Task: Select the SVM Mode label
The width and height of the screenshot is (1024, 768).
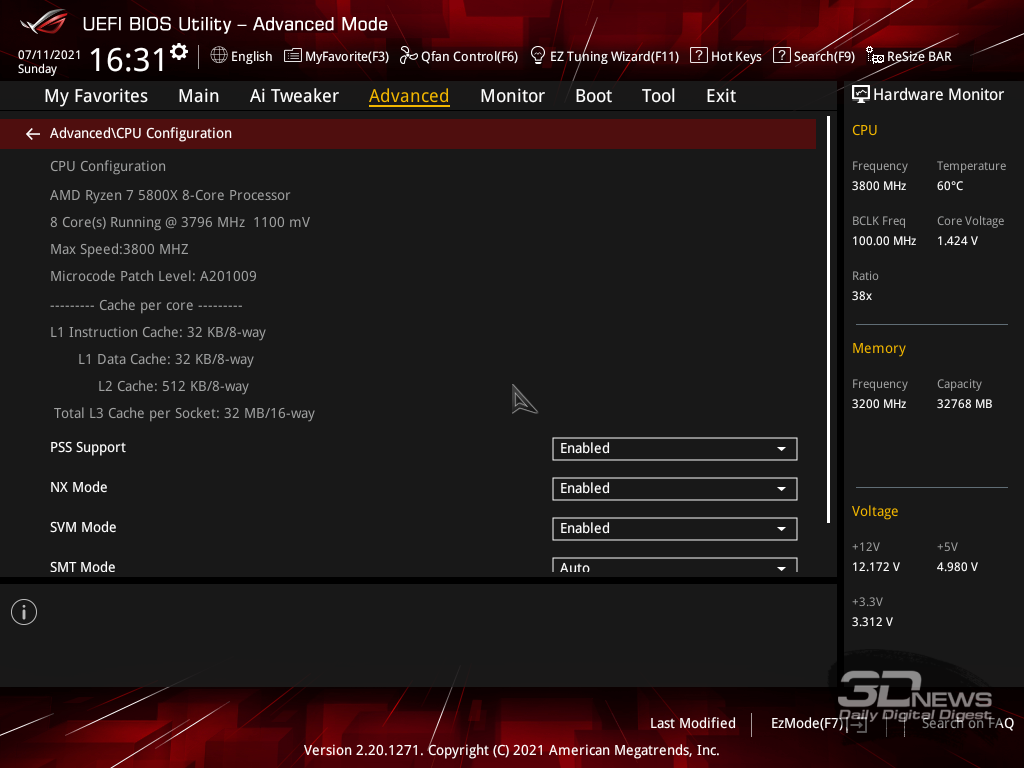Action: coord(83,527)
